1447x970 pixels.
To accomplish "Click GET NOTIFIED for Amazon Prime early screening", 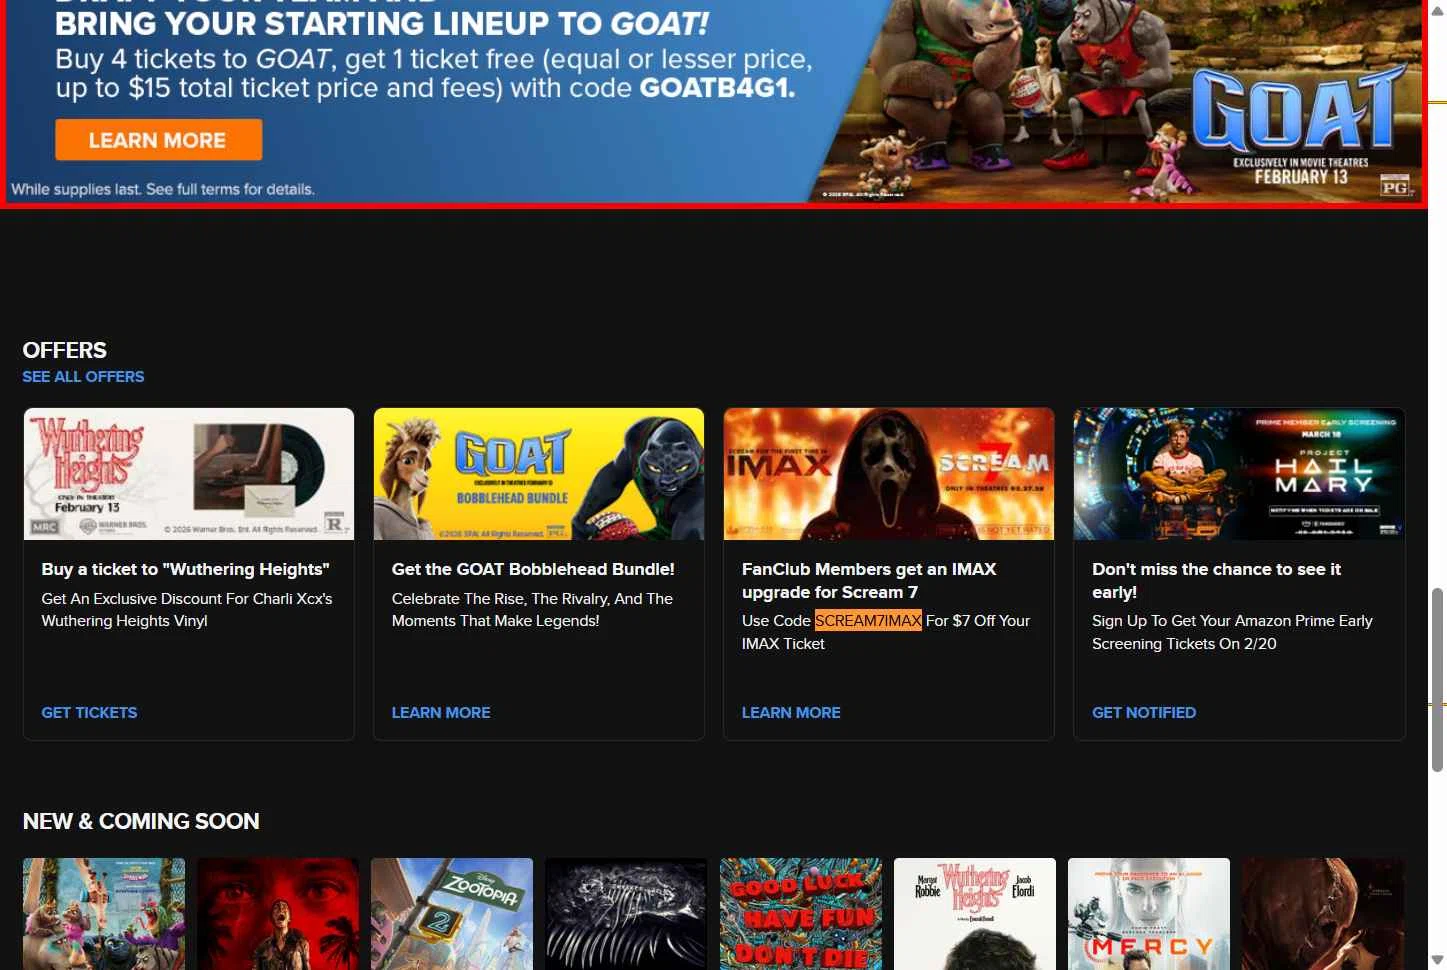I will pyautogui.click(x=1144, y=712).
